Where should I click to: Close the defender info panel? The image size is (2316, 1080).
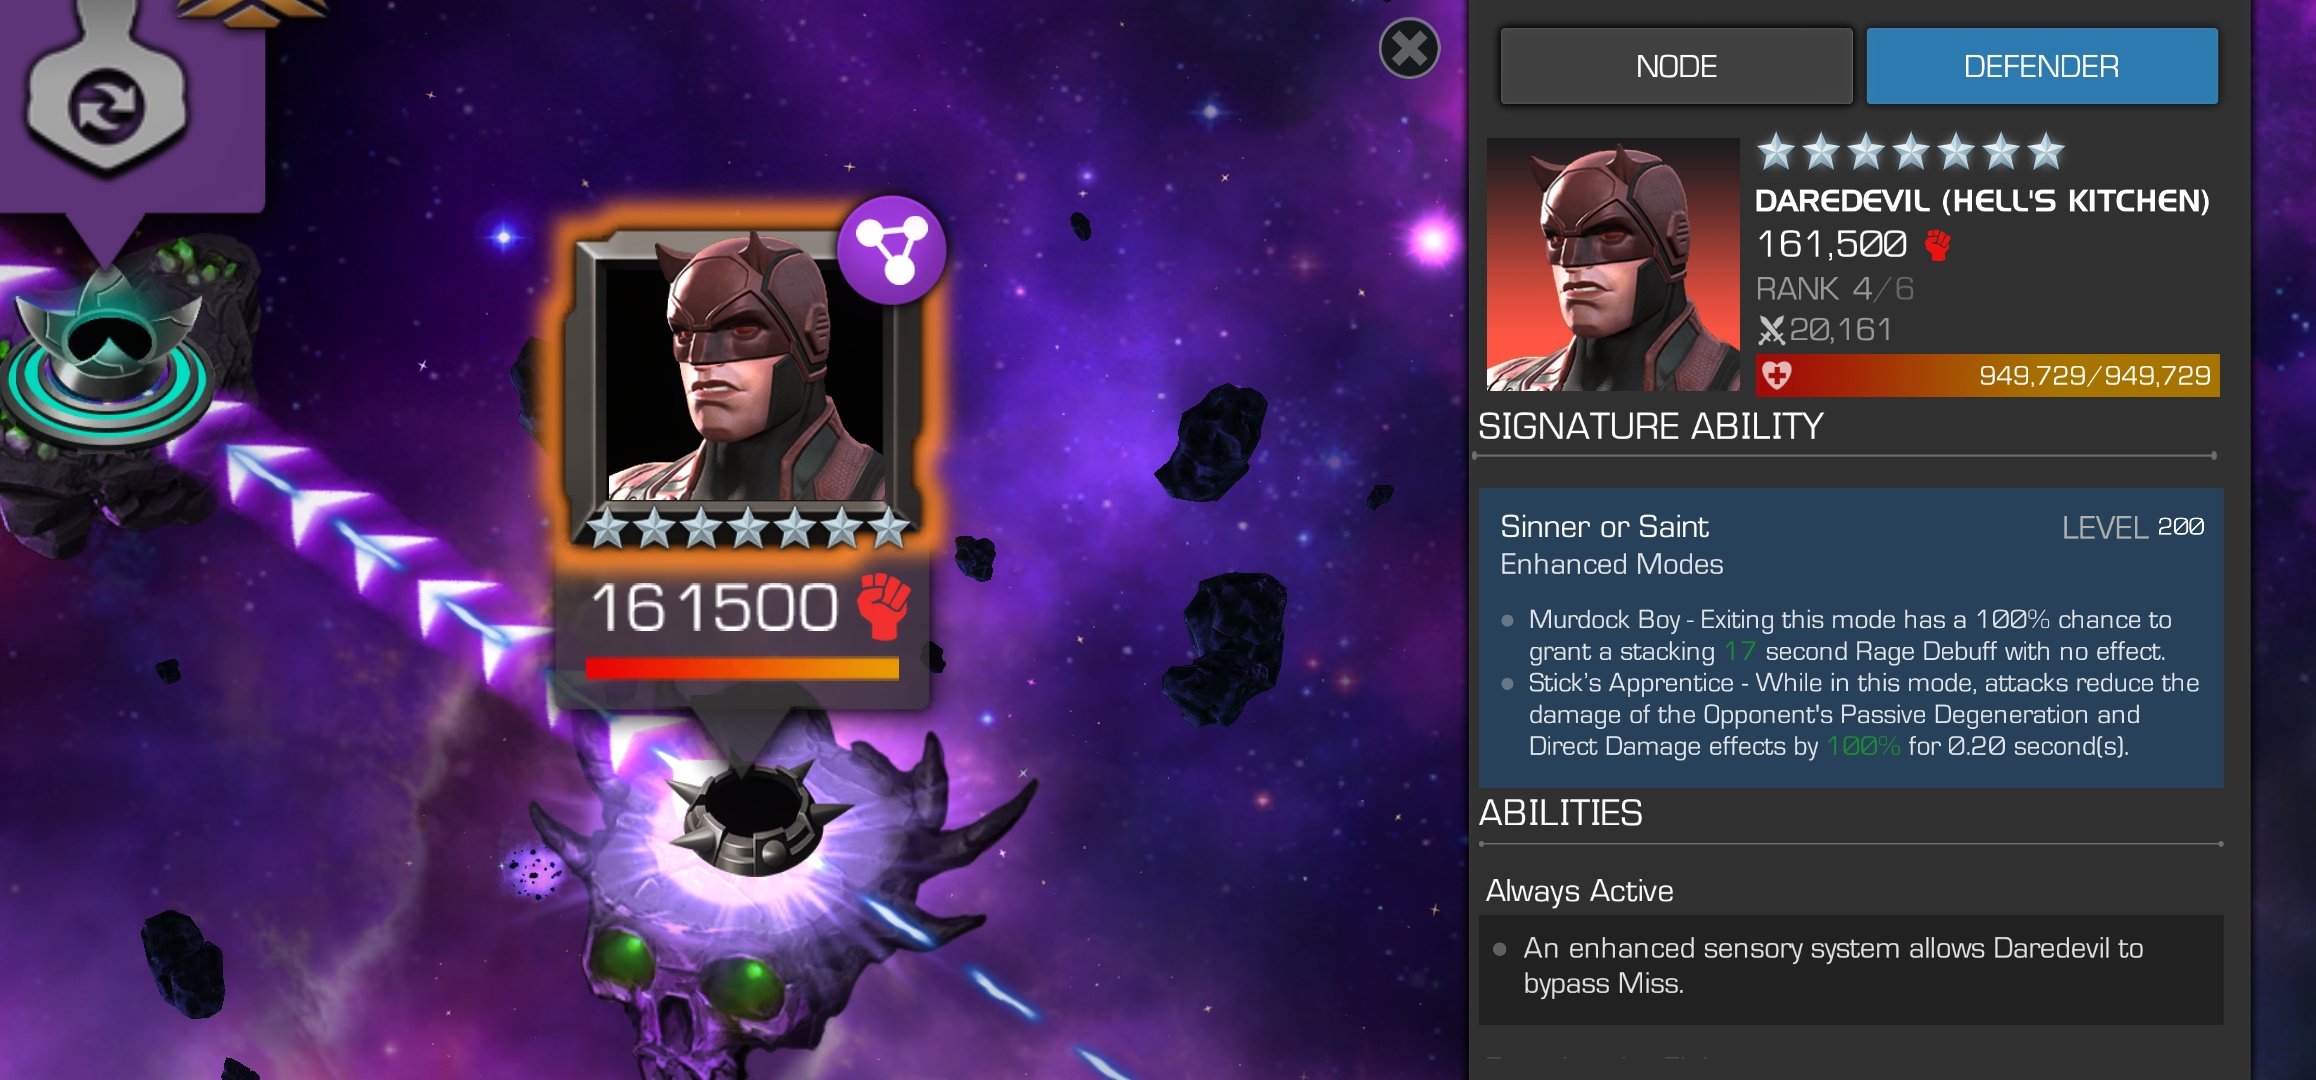tap(1409, 48)
